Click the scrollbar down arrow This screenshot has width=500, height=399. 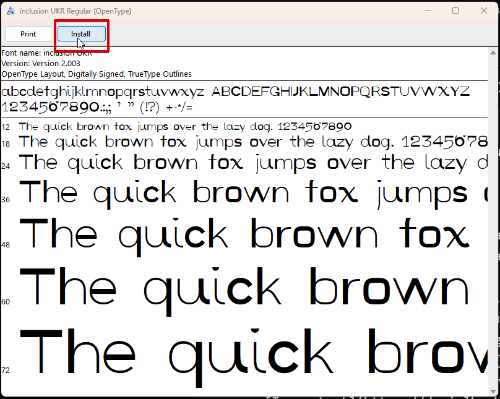pos(493,391)
